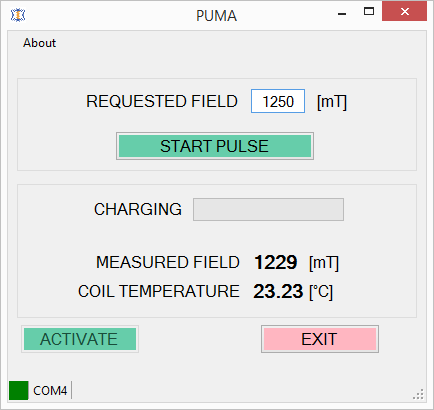Click the window resize grip corner
Image resolution: width=434 pixels, height=410 pixels.
click(x=418, y=394)
